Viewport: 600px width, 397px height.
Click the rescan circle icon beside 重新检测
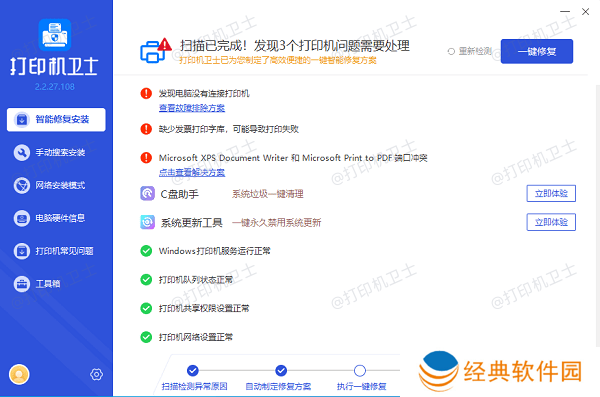451,51
